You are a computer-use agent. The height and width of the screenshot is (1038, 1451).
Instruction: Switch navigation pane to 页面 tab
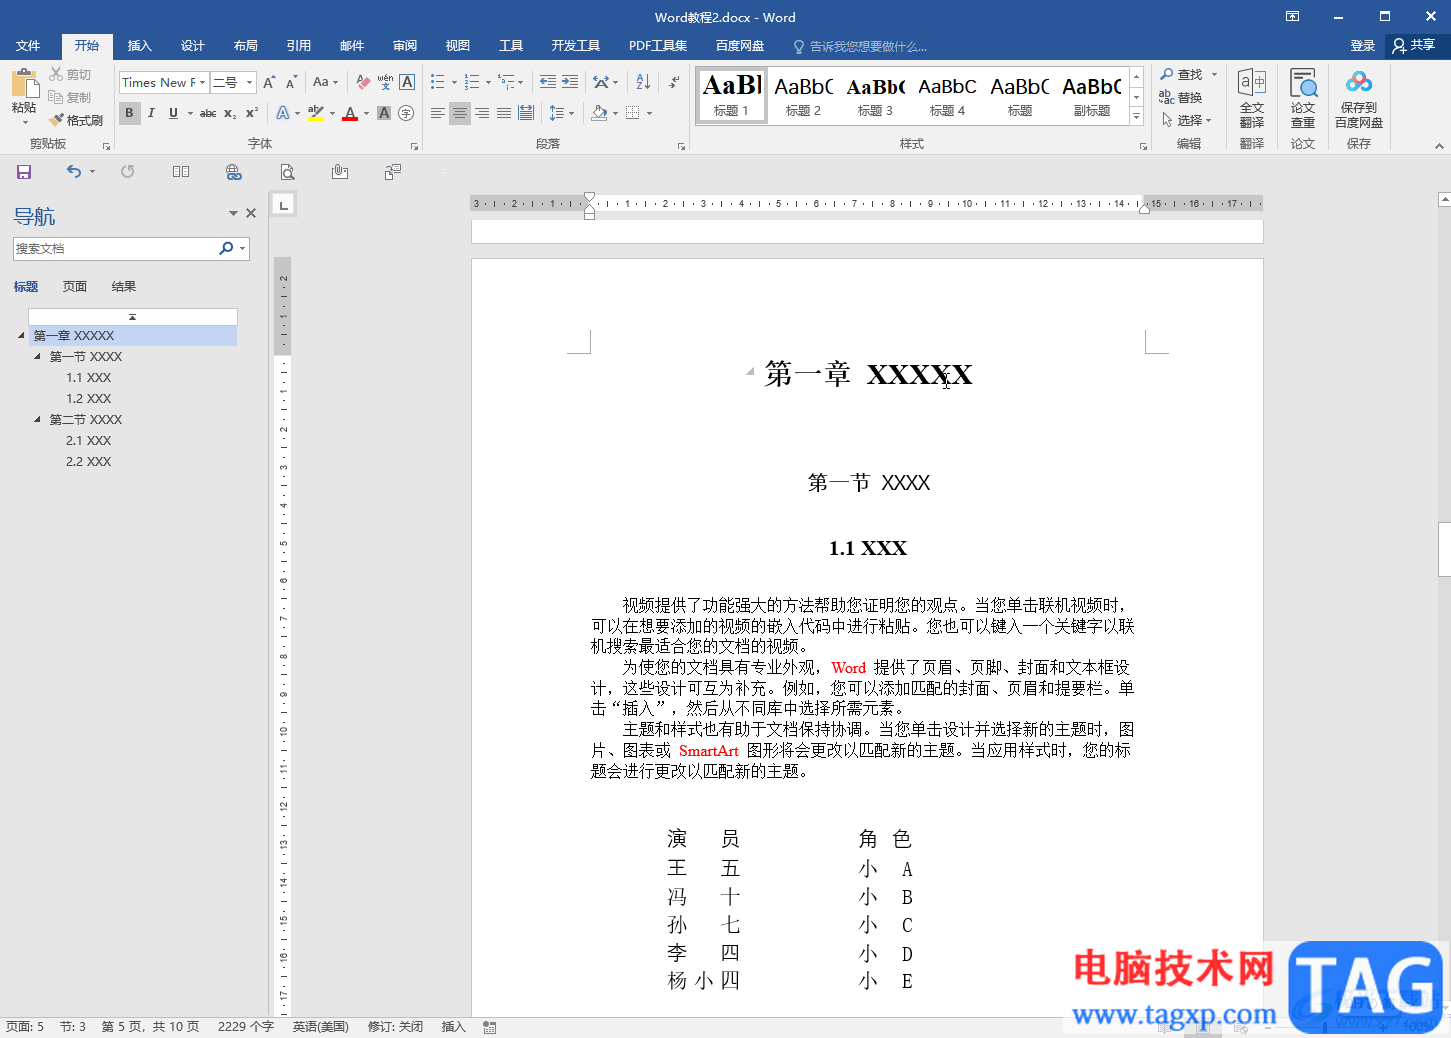pyautogui.click(x=75, y=287)
